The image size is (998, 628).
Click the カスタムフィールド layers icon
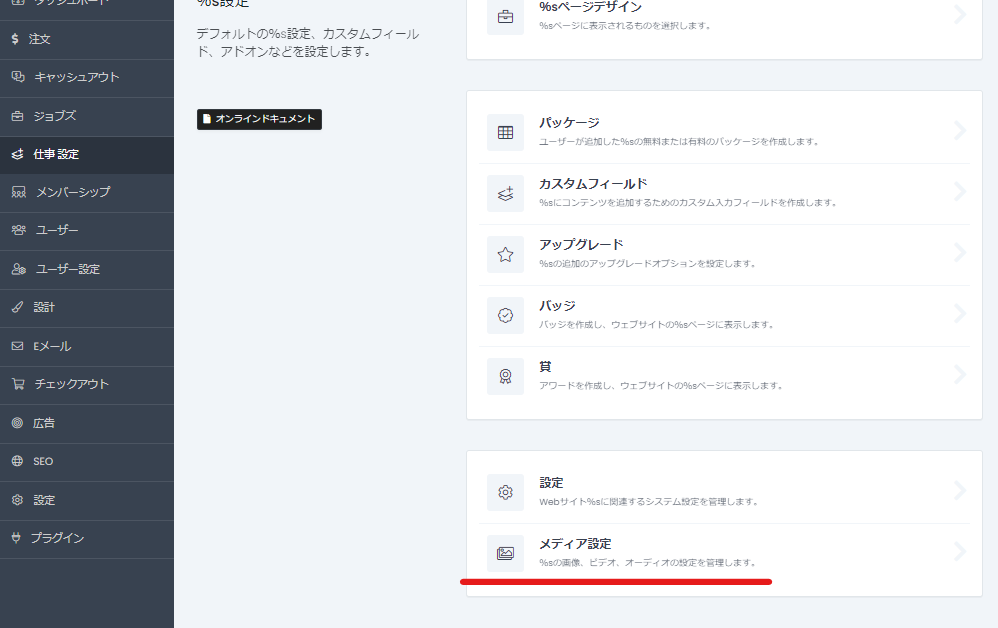[505, 193]
